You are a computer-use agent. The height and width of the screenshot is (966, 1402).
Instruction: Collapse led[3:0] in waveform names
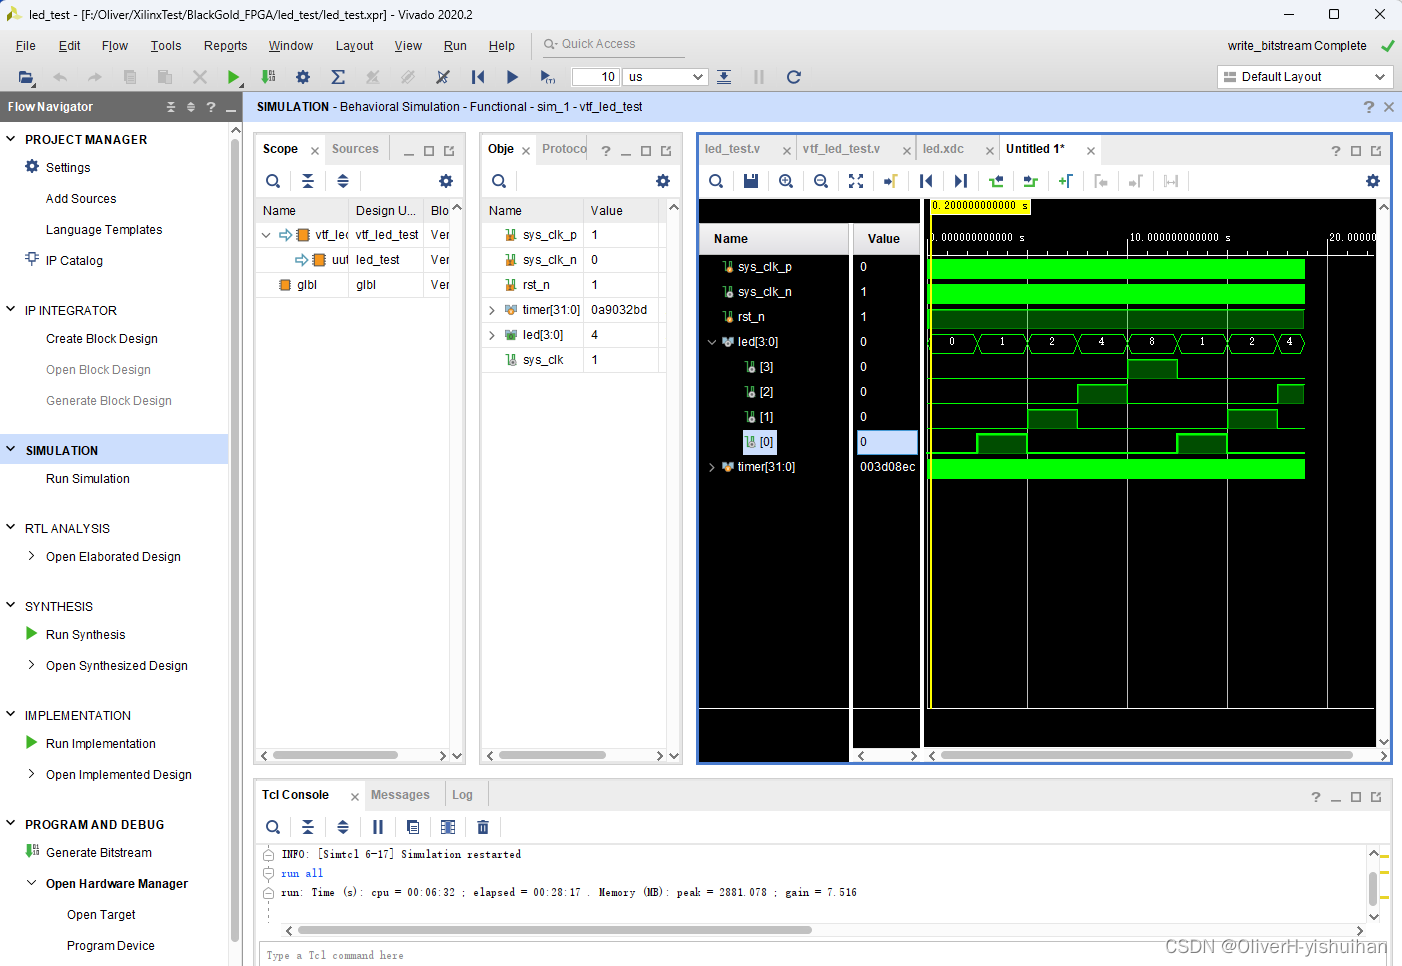[x=712, y=342]
